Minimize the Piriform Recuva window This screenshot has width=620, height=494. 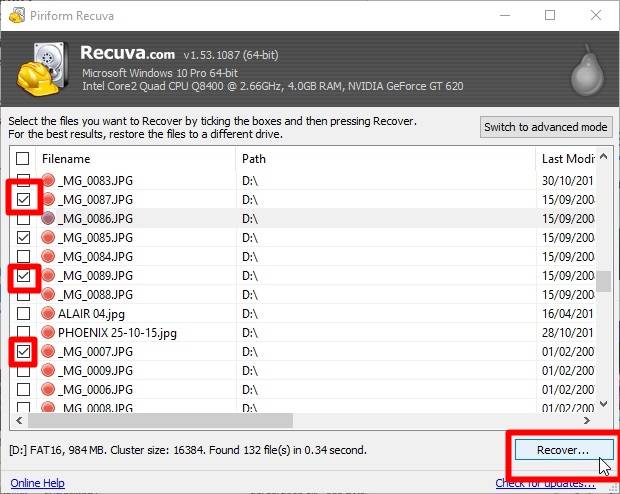click(505, 15)
